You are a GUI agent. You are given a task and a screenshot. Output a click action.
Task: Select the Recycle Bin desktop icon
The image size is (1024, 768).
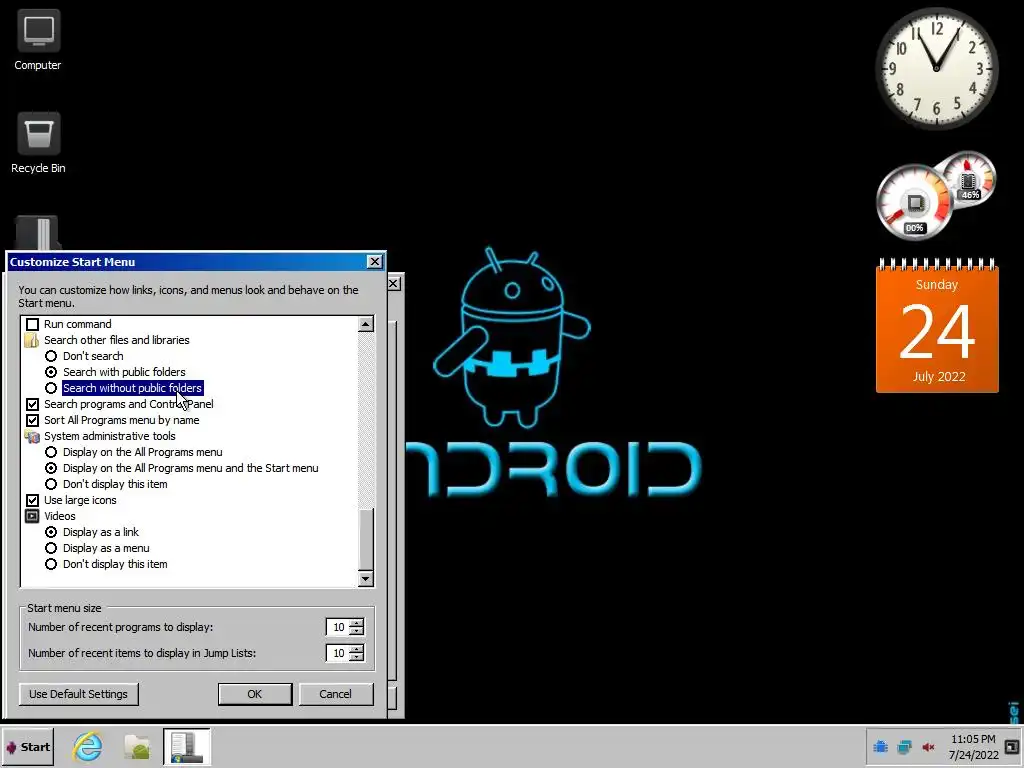[38, 143]
